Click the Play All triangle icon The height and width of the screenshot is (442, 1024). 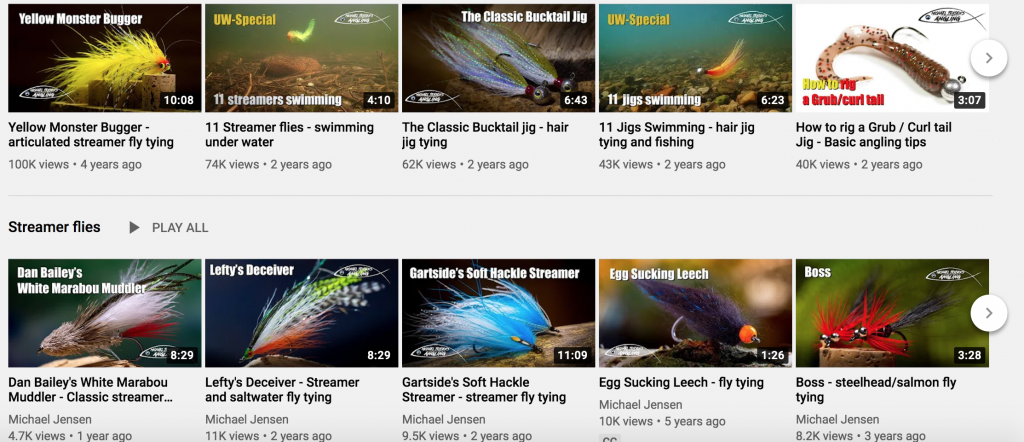tap(134, 228)
